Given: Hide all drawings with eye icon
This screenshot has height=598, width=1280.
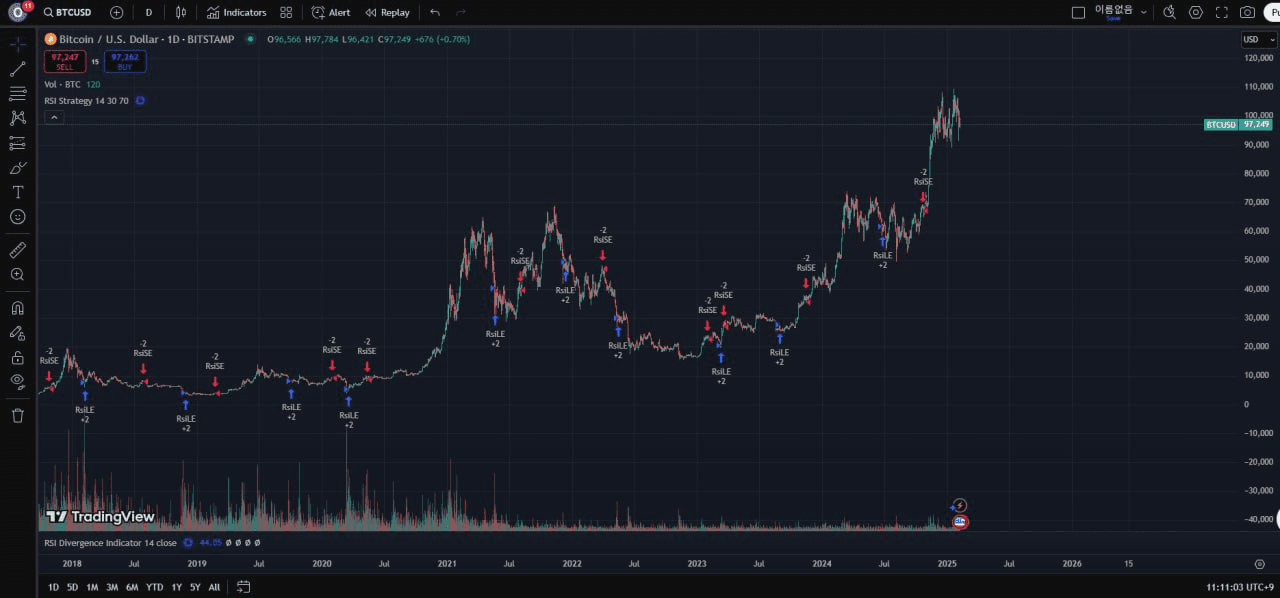Looking at the screenshot, I should pyautogui.click(x=17, y=381).
